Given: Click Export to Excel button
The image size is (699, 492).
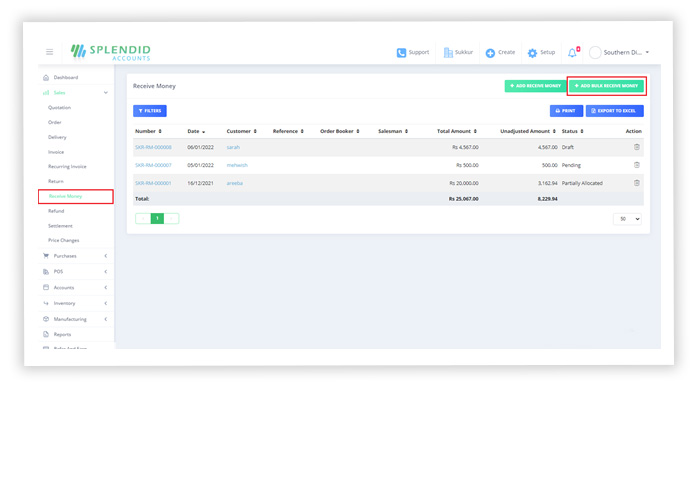Looking at the screenshot, I should point(614,111).
